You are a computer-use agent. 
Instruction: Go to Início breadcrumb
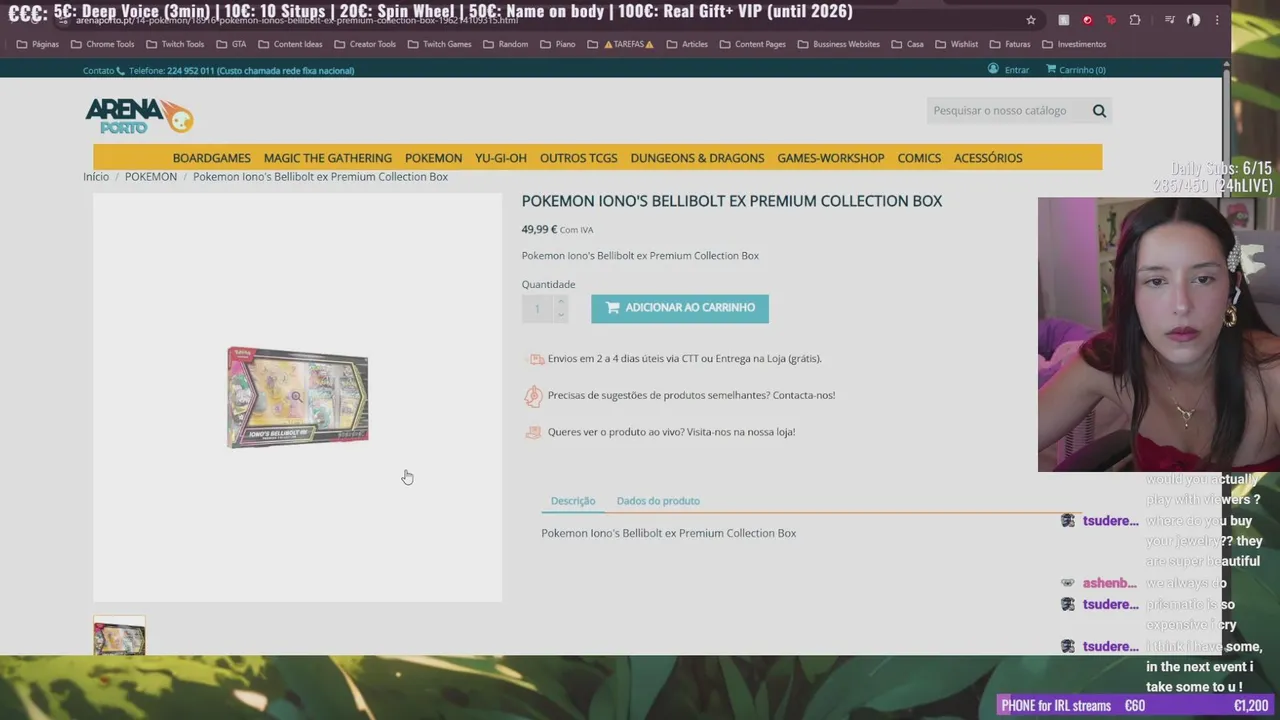[x=96, y=177]
